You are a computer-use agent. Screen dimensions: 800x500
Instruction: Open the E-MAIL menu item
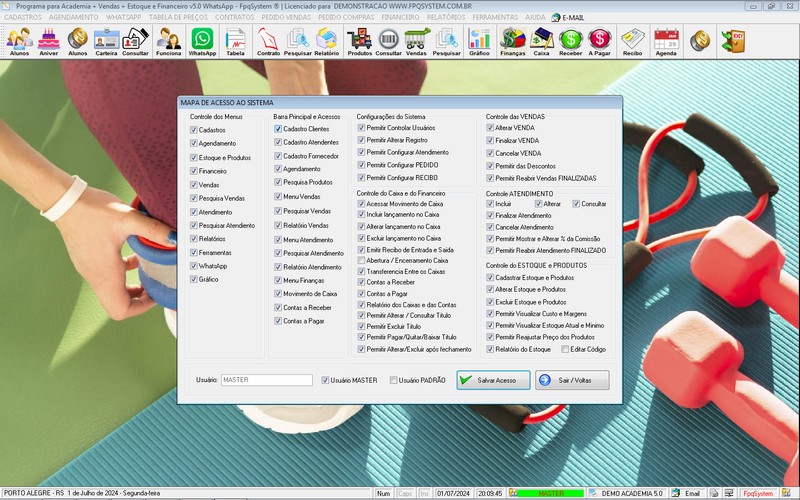[x=568, y=17]
